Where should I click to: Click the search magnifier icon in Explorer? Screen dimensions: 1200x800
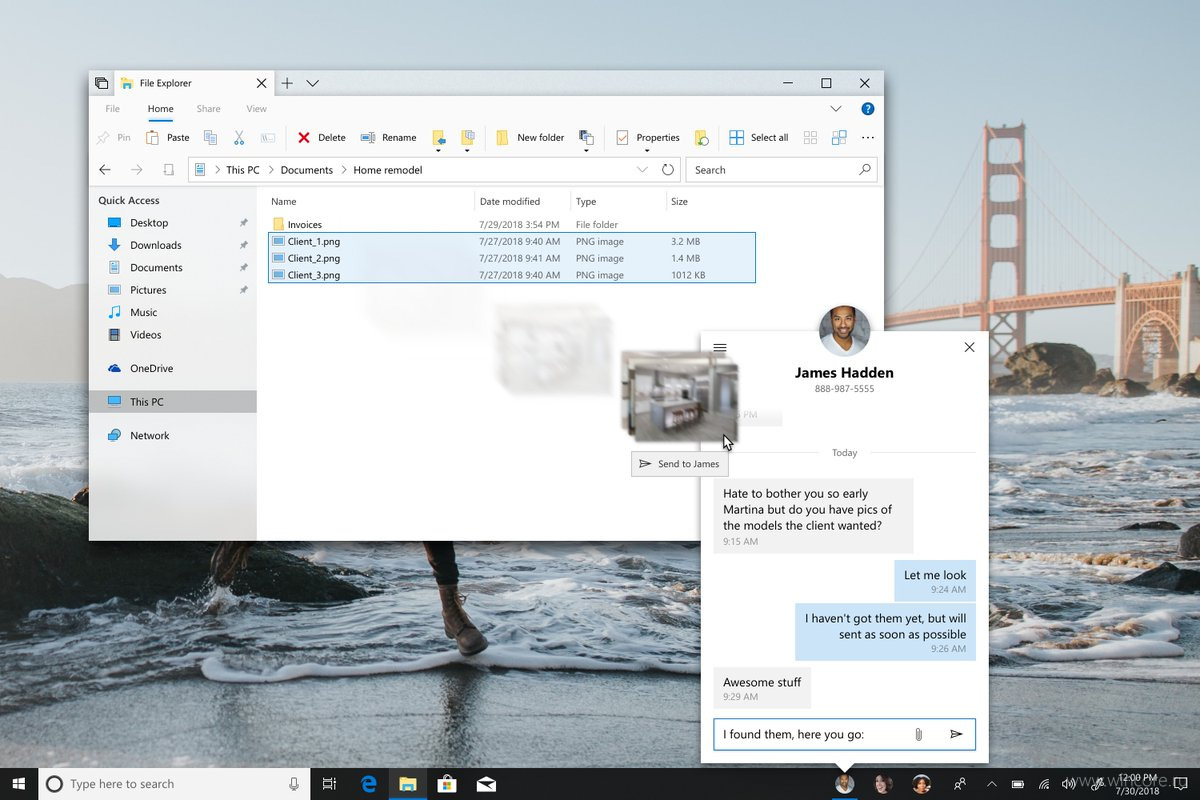pos(865,170)
